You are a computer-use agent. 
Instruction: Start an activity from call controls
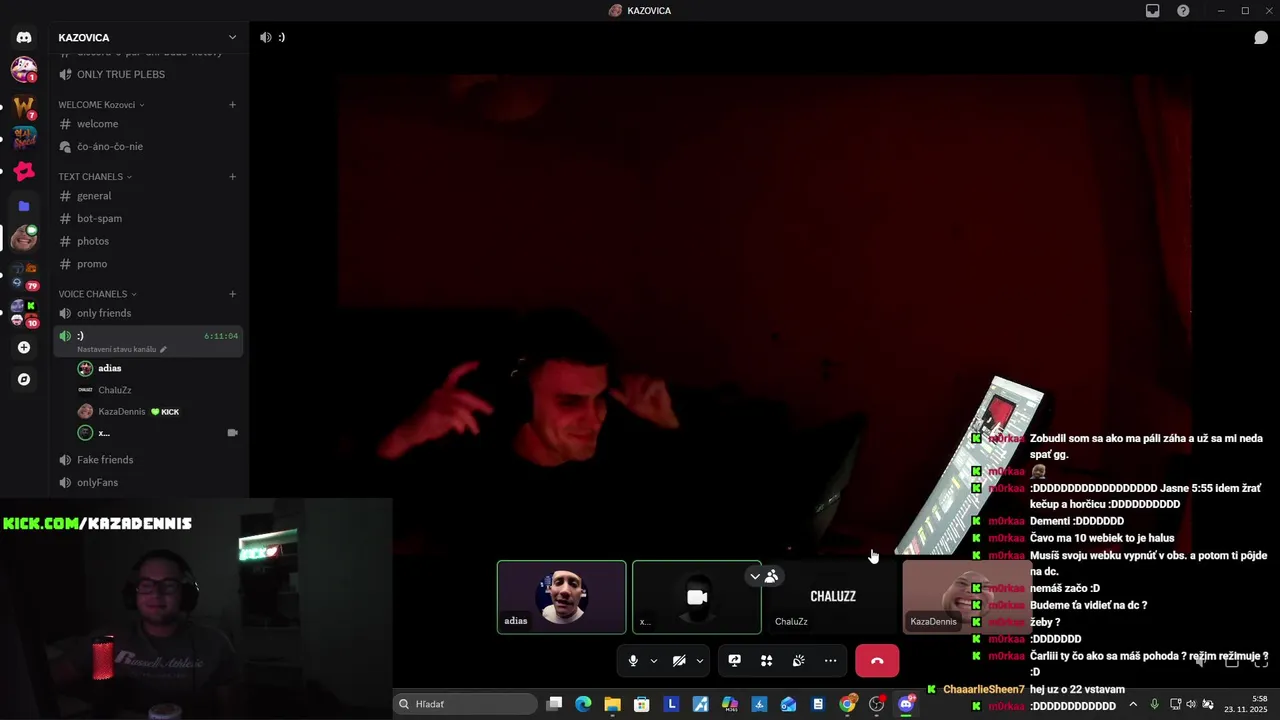[x=766, y=661]
